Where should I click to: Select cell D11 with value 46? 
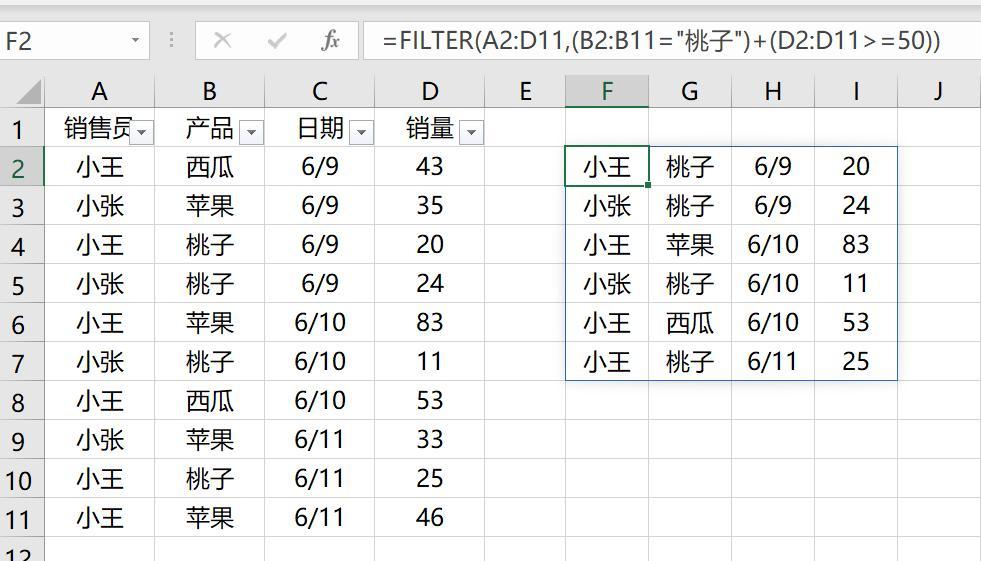pyautogui.click(x=430, y=518)
